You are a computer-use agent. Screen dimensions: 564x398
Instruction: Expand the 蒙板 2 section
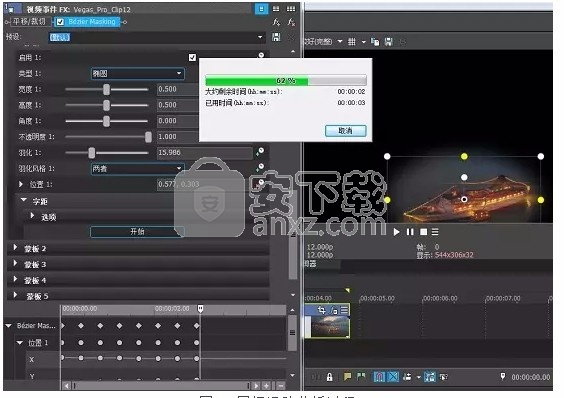(x=15, y=248)
